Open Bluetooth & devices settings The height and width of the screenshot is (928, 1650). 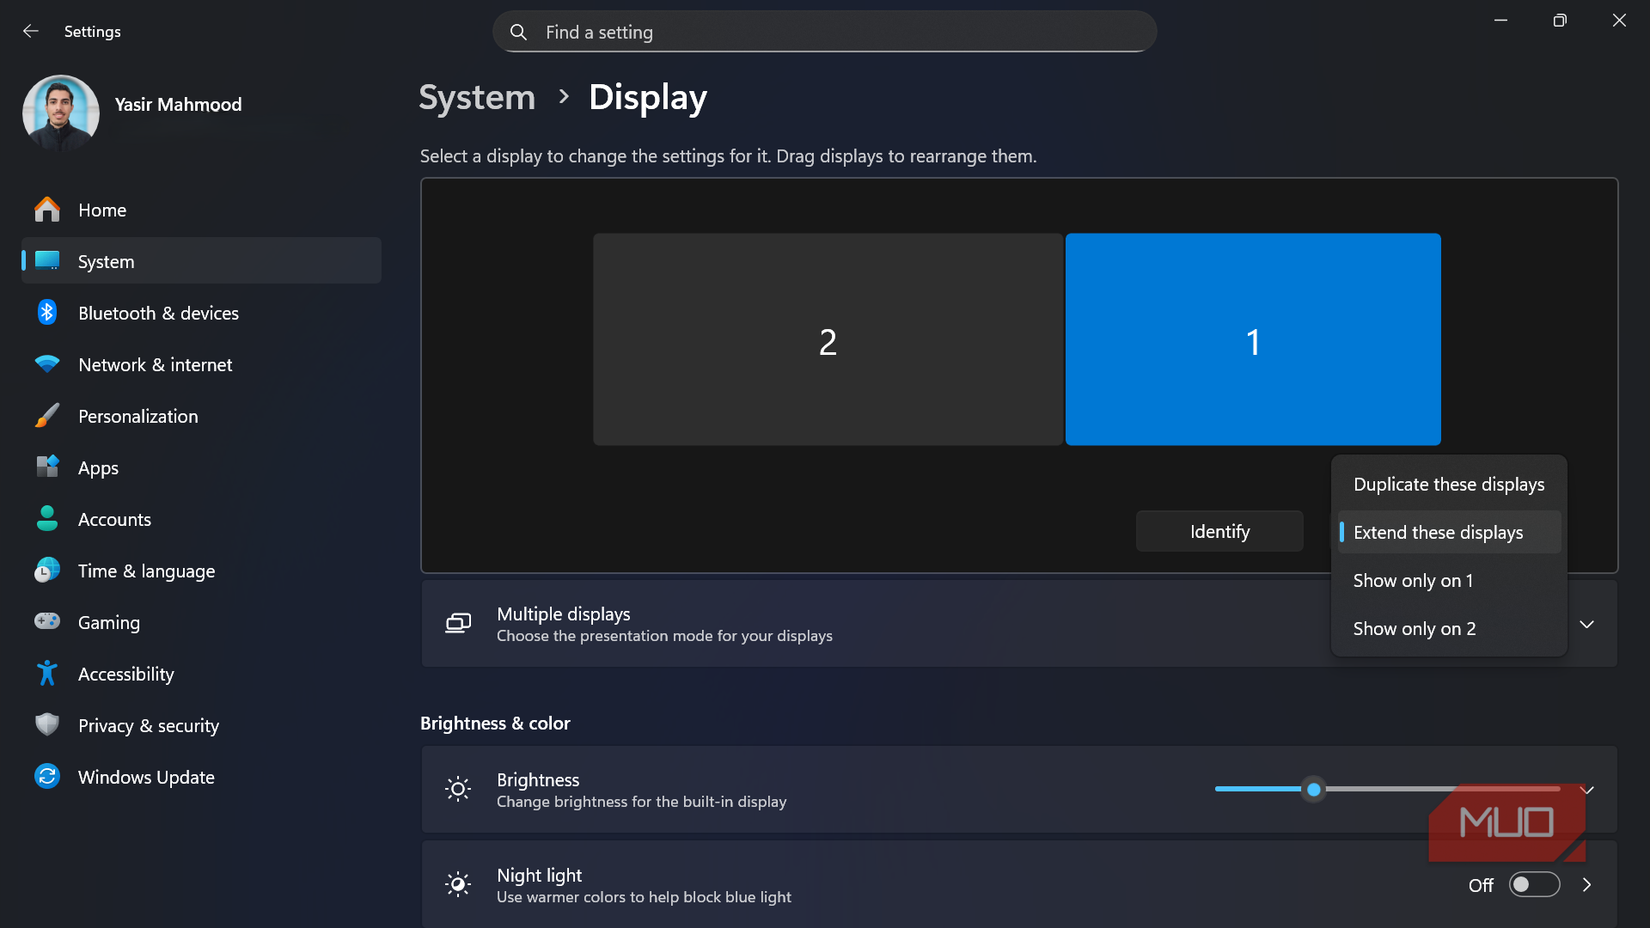158,313
